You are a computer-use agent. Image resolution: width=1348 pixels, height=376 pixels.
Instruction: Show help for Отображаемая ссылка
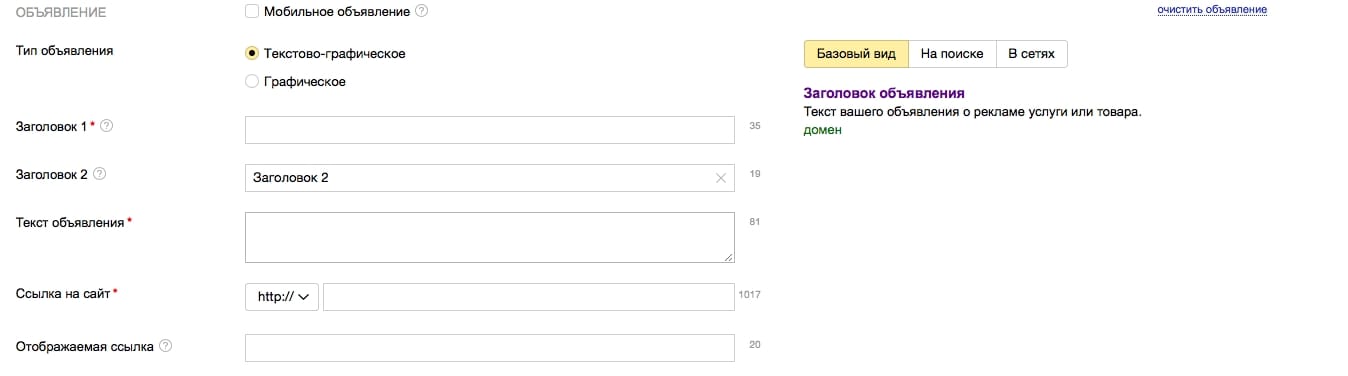(166, 346)
